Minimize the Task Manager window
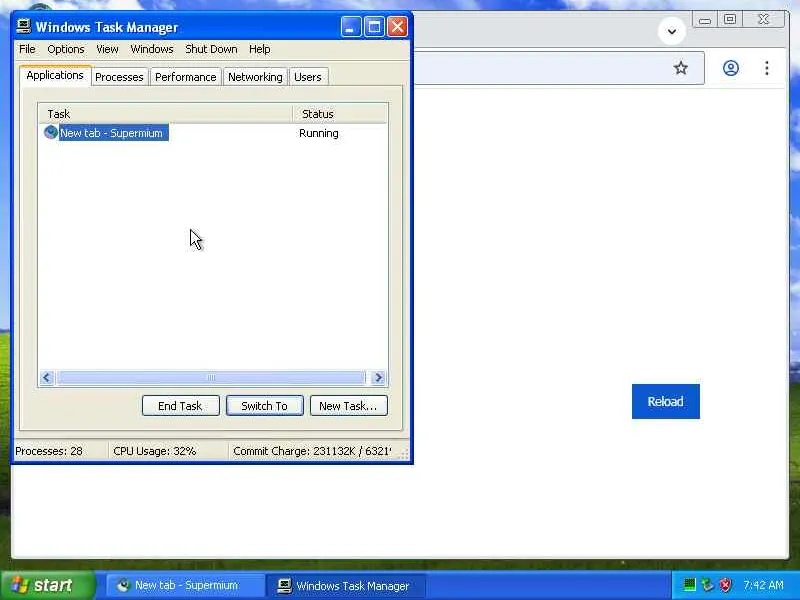 tap(351, 27)
